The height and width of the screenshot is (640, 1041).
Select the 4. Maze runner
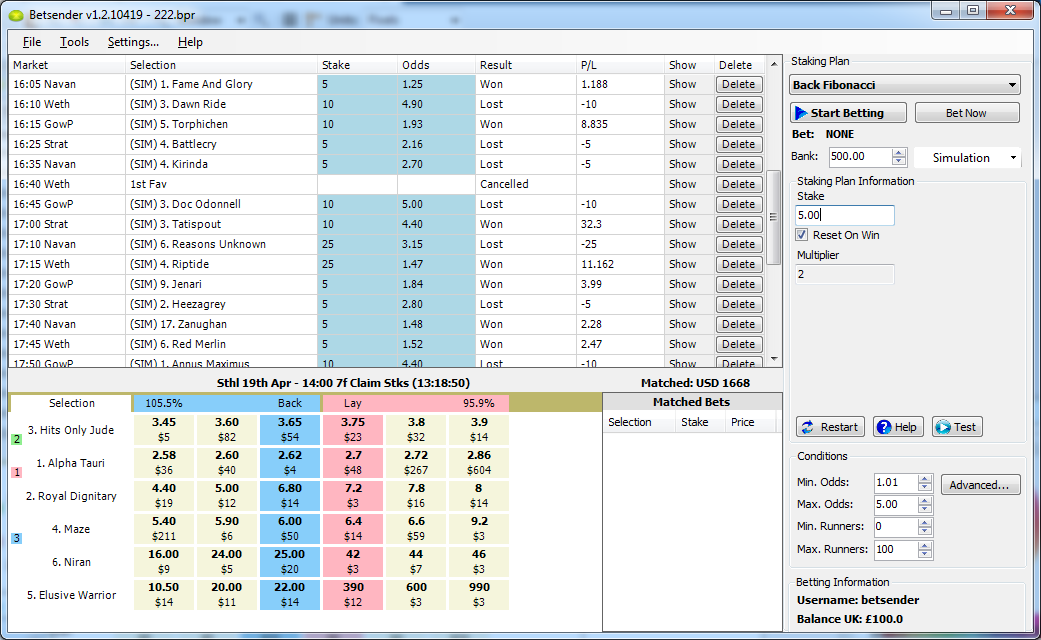(71, 529)
